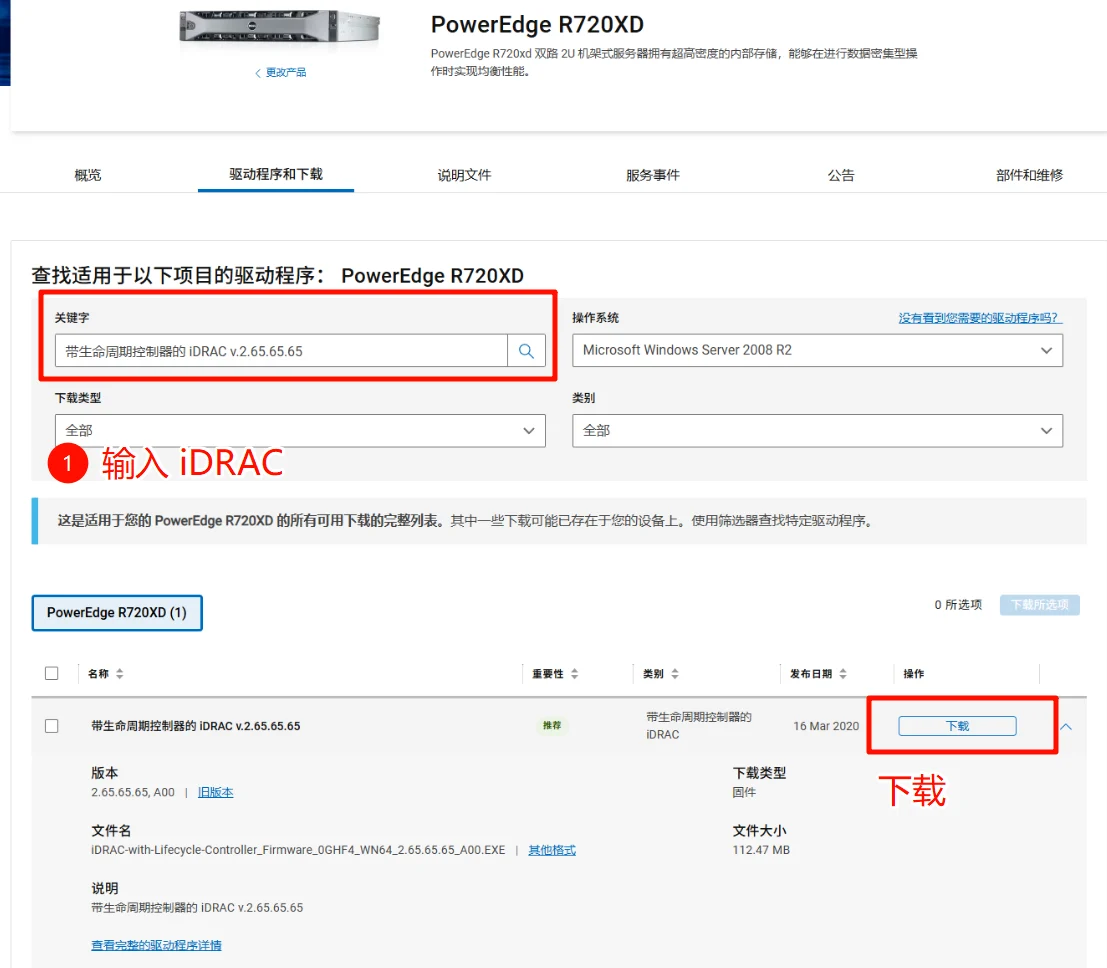The width and height of the screenshot is (1107, 968).
Task: Click the 下载所选项 button
Action: pos(1039,604)
